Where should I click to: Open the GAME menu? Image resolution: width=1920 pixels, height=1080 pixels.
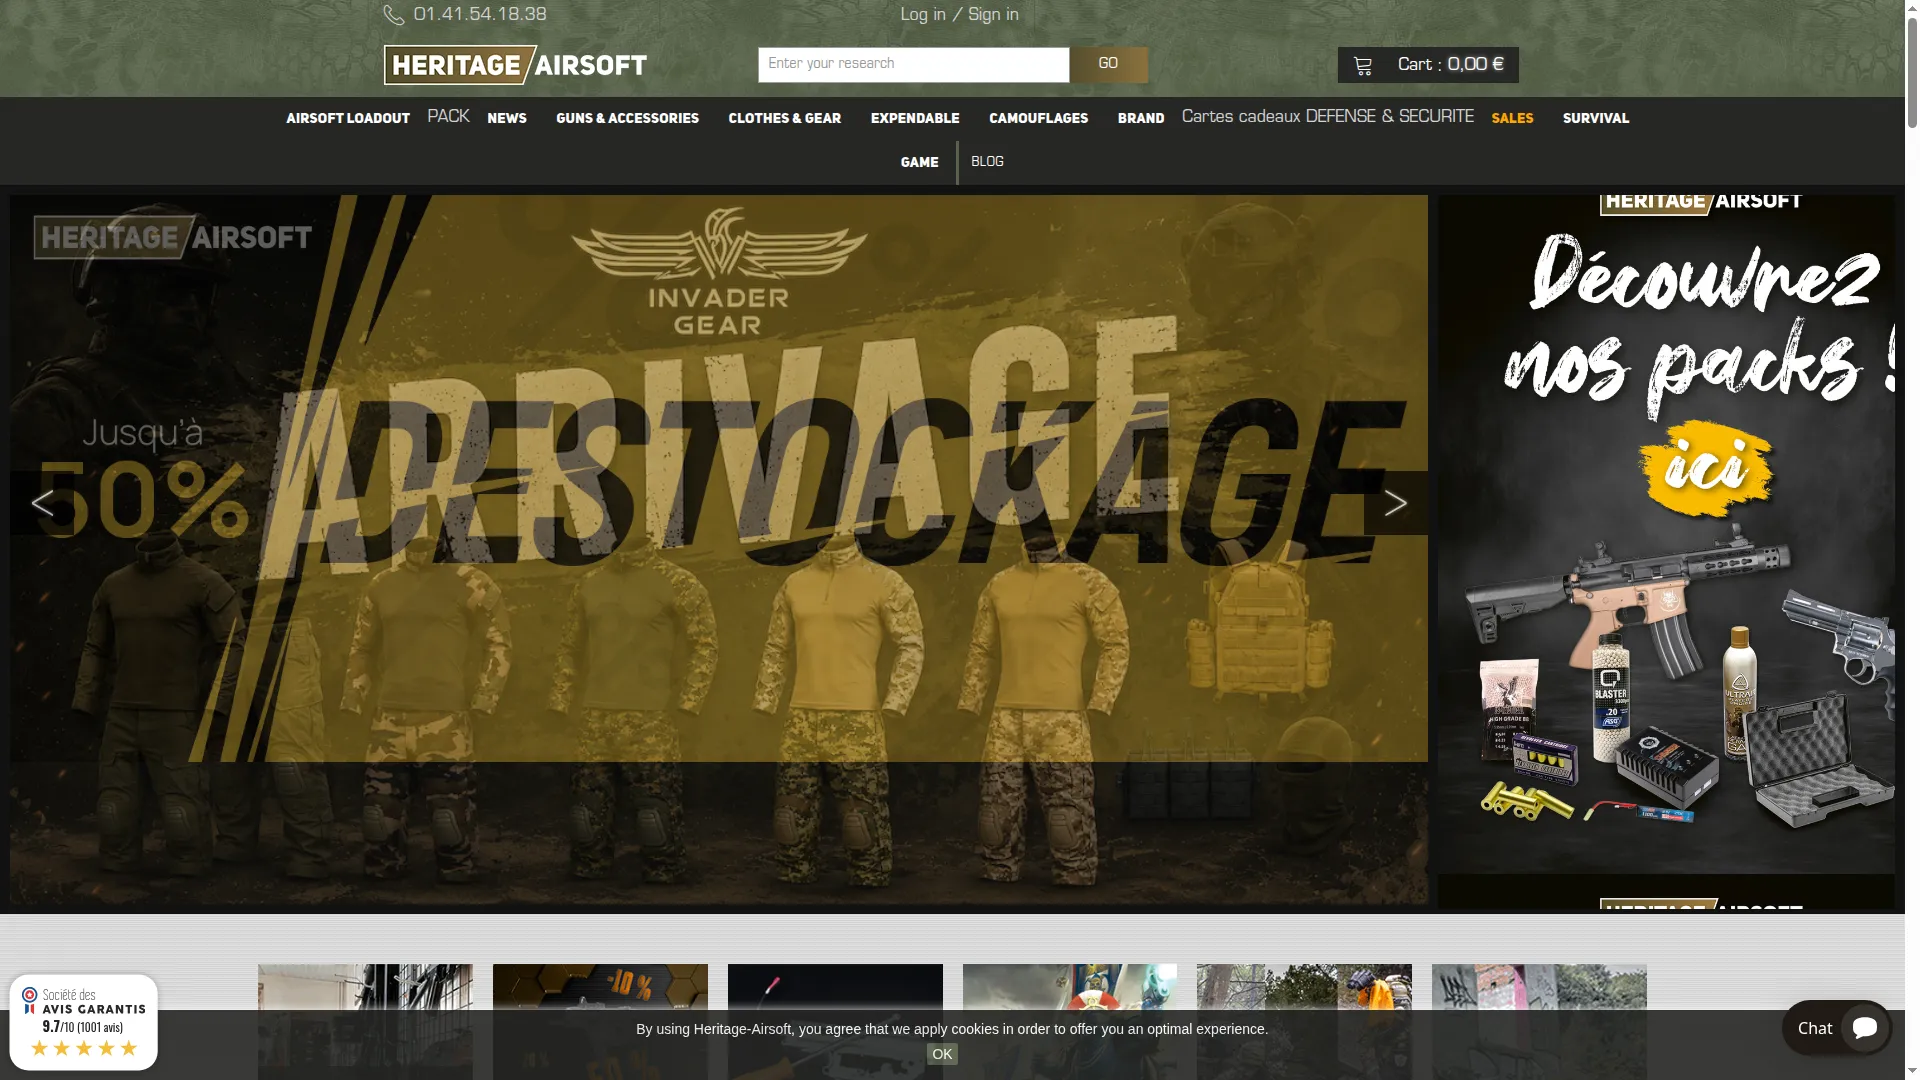coord(919,162)
